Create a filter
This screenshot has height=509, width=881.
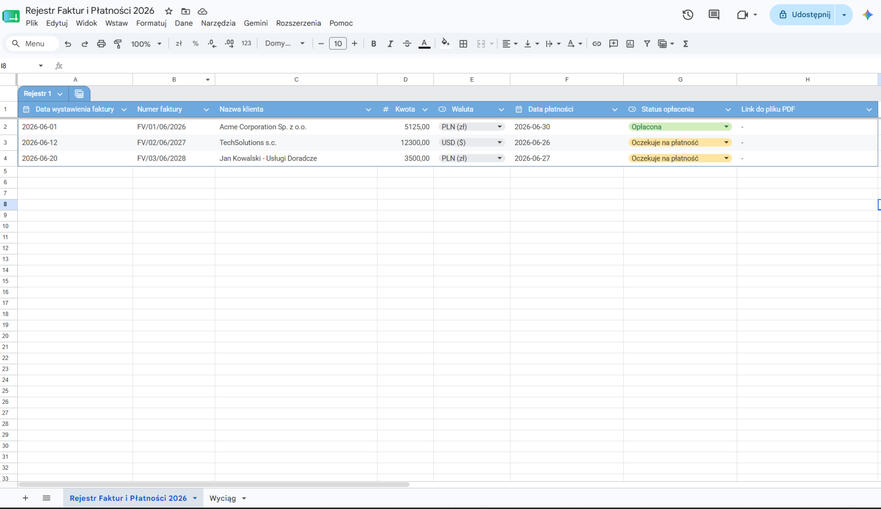(x=647, y=44)
